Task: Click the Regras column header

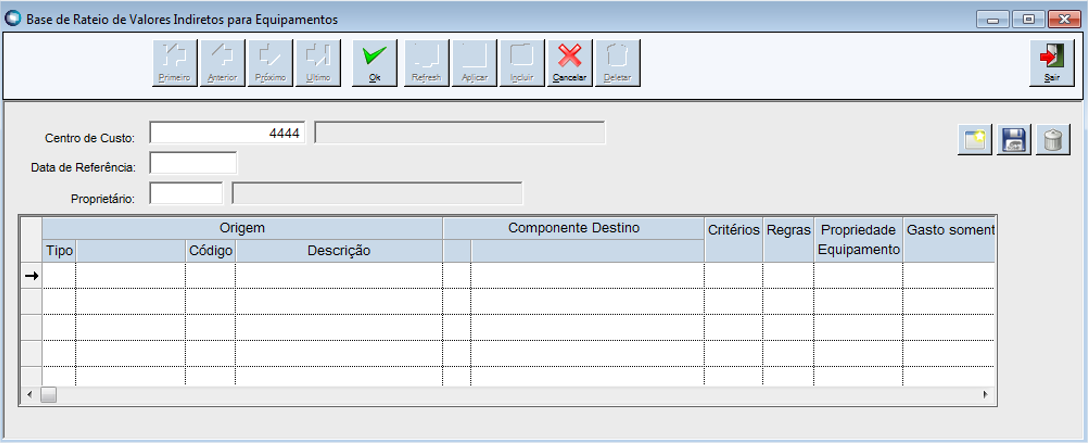Action: point(788,240)
